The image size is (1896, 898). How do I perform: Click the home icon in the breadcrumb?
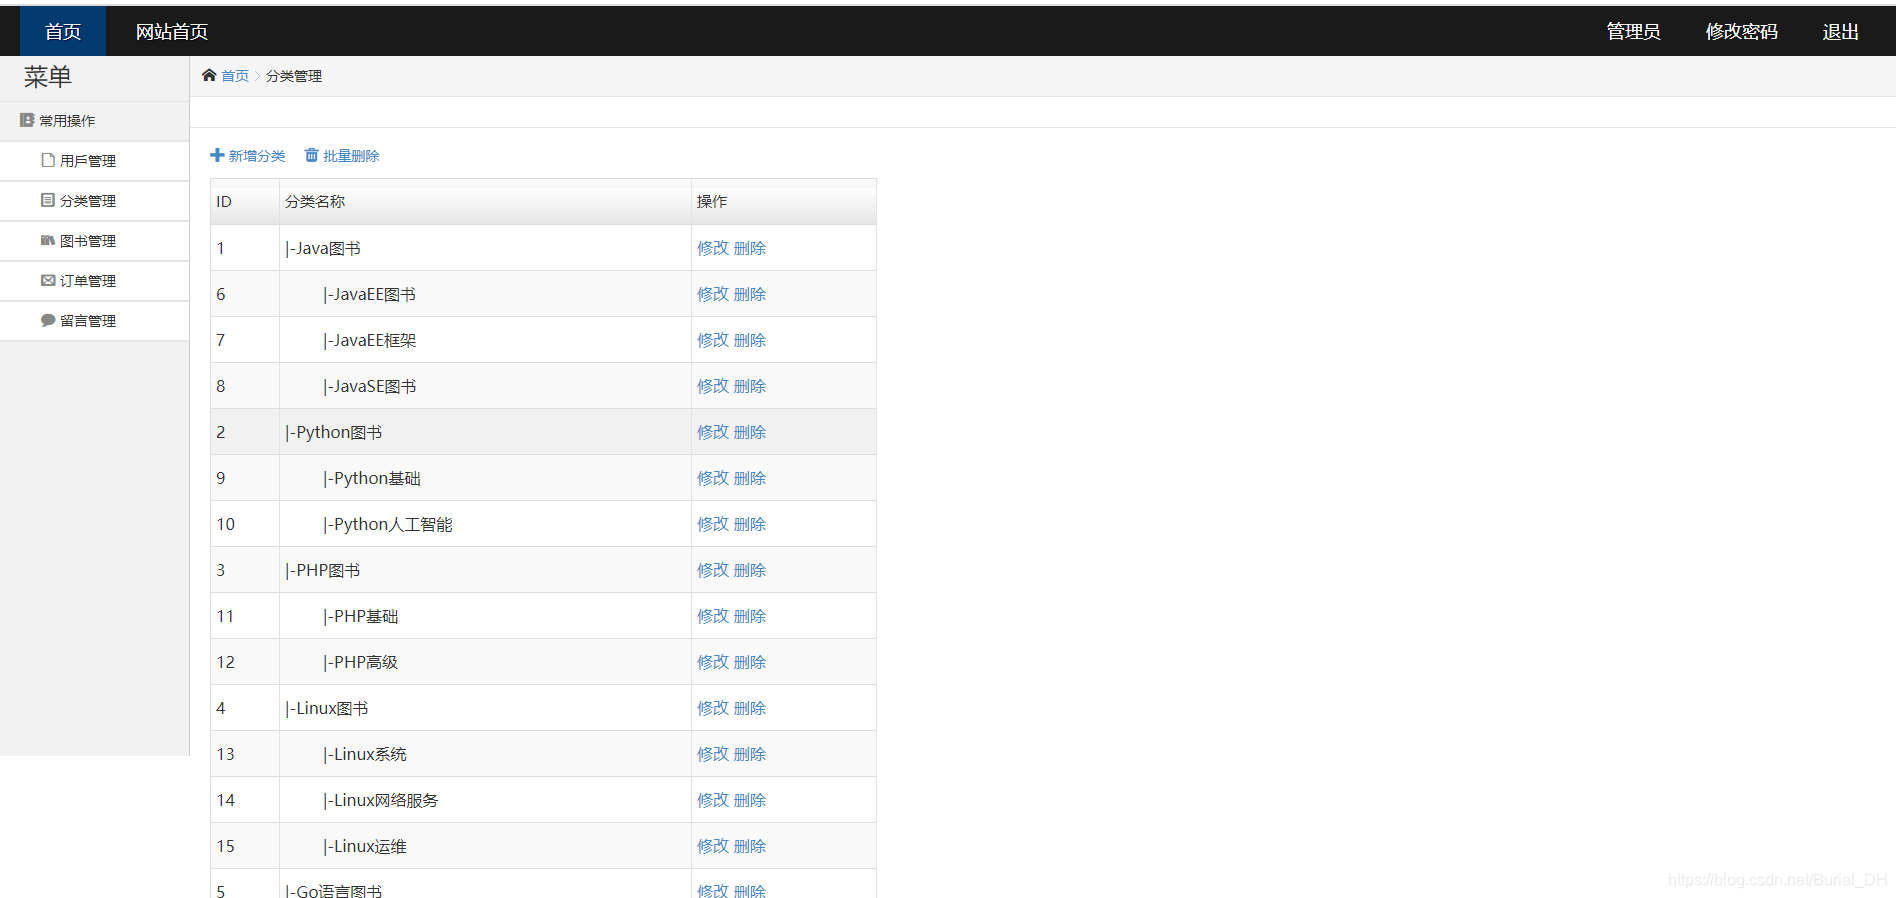pyautogui.click(x=209, y=75)
